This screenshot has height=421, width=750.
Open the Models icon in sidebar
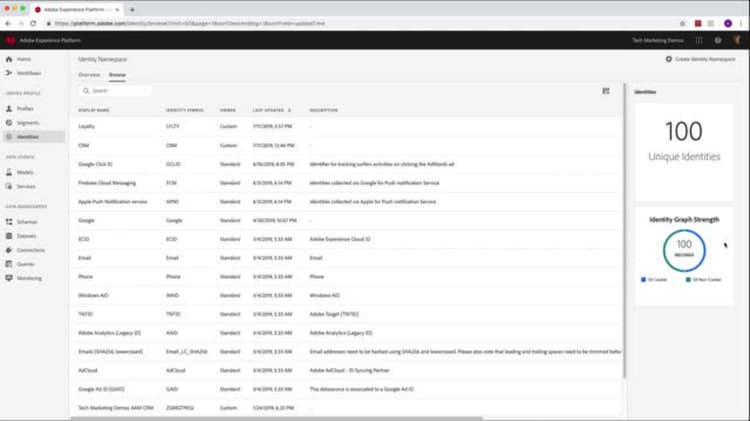9,172
